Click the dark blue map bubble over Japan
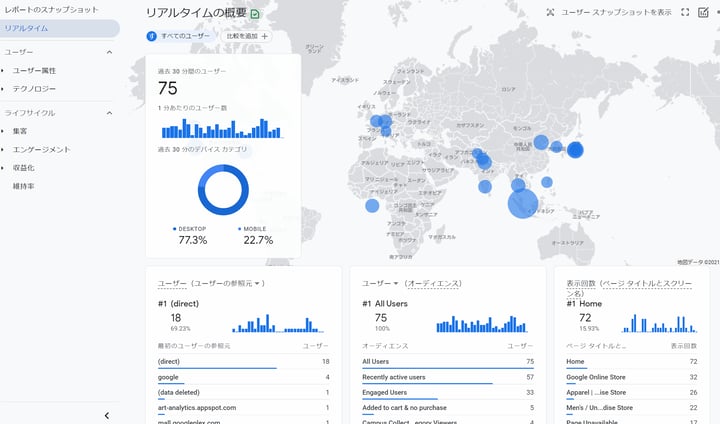The image size is (720, 424). point(575,150)
